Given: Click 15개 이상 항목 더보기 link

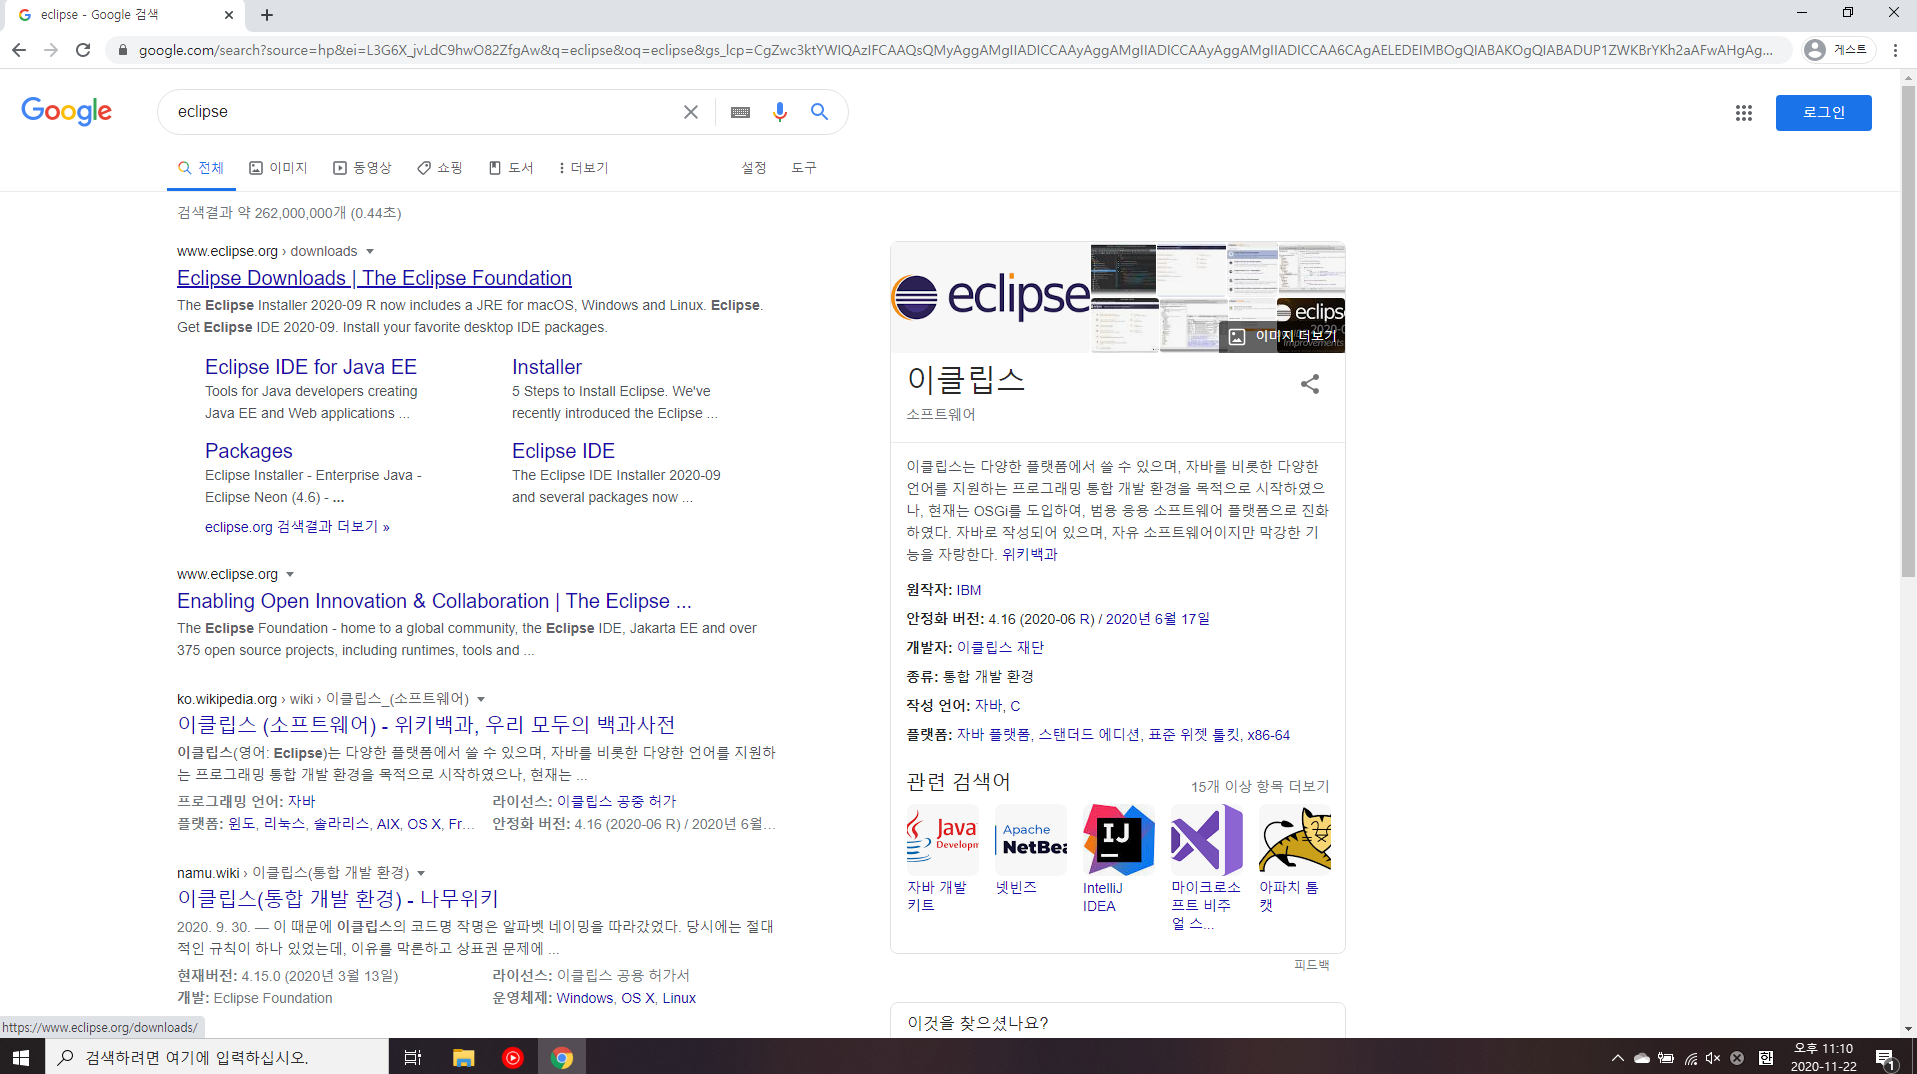Looking at the screenshot, I should coord(1260,786).
